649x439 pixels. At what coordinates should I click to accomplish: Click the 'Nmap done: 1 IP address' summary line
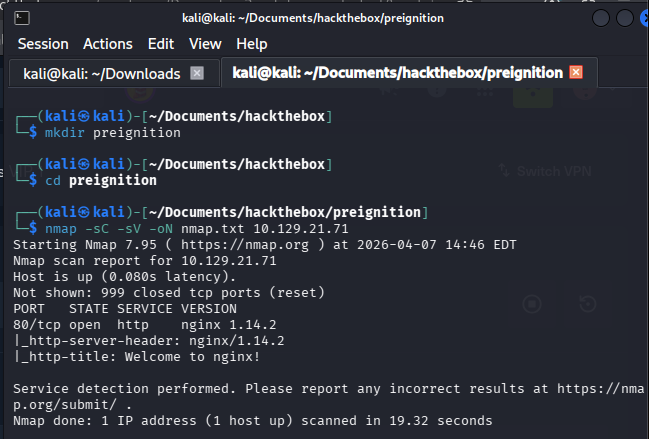[252, 421]
